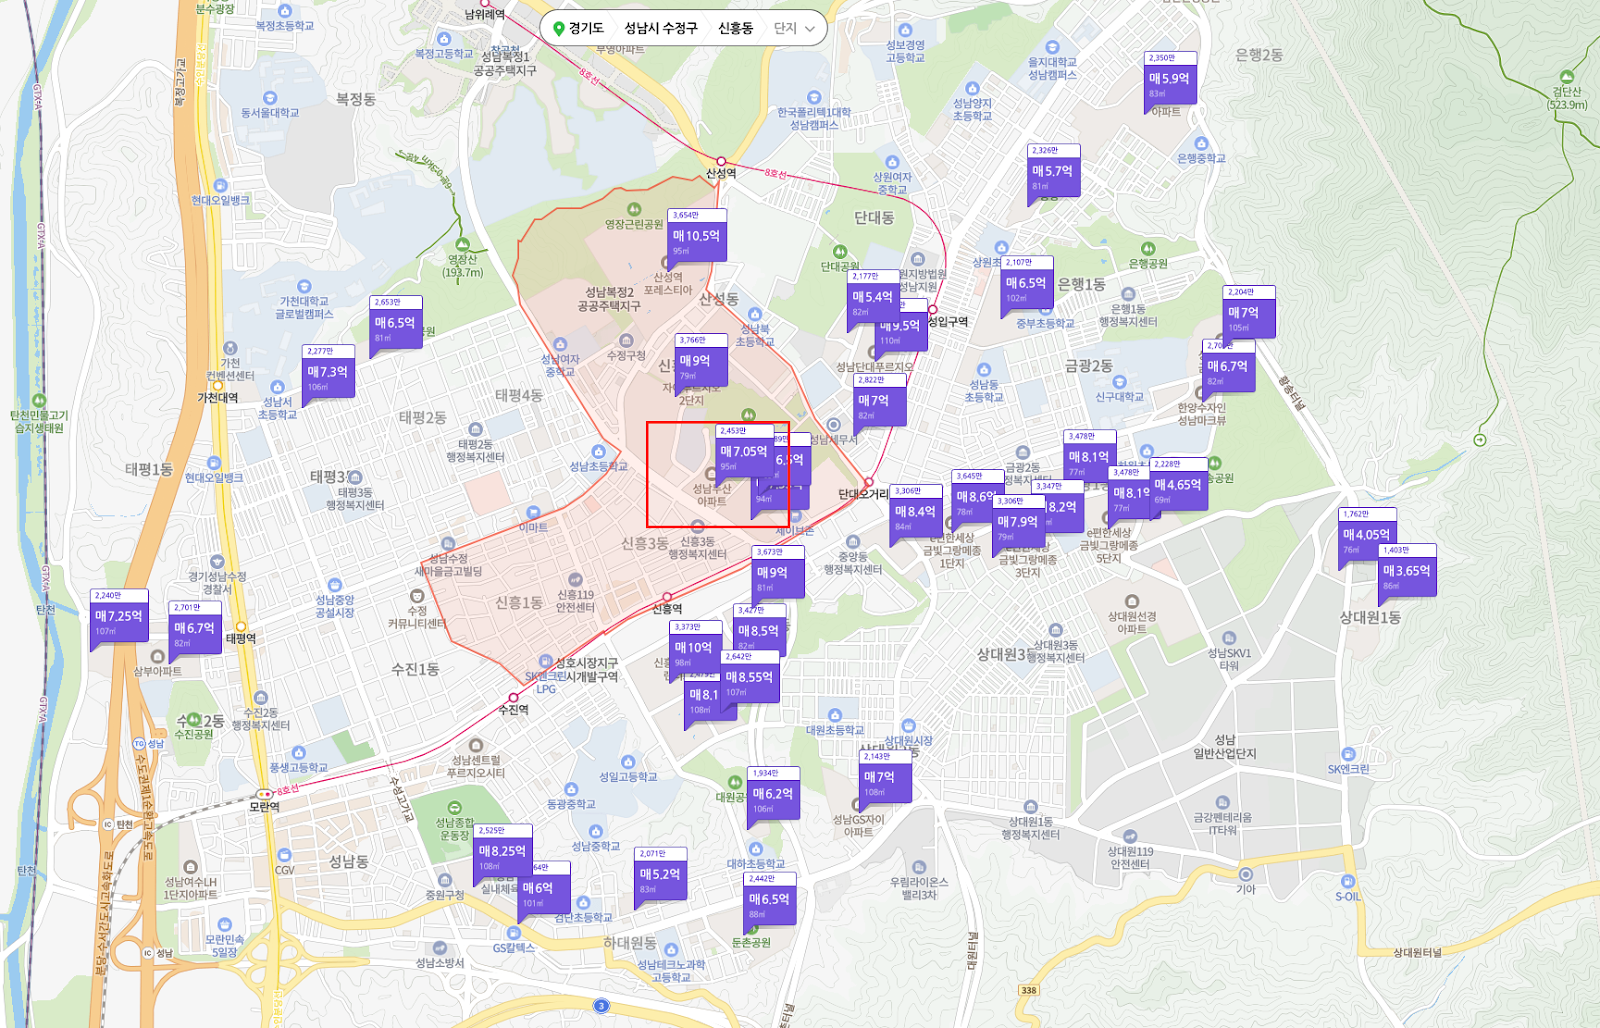Select 성남시 수정구 in the region breadcrumb

[x=661, y=28]
